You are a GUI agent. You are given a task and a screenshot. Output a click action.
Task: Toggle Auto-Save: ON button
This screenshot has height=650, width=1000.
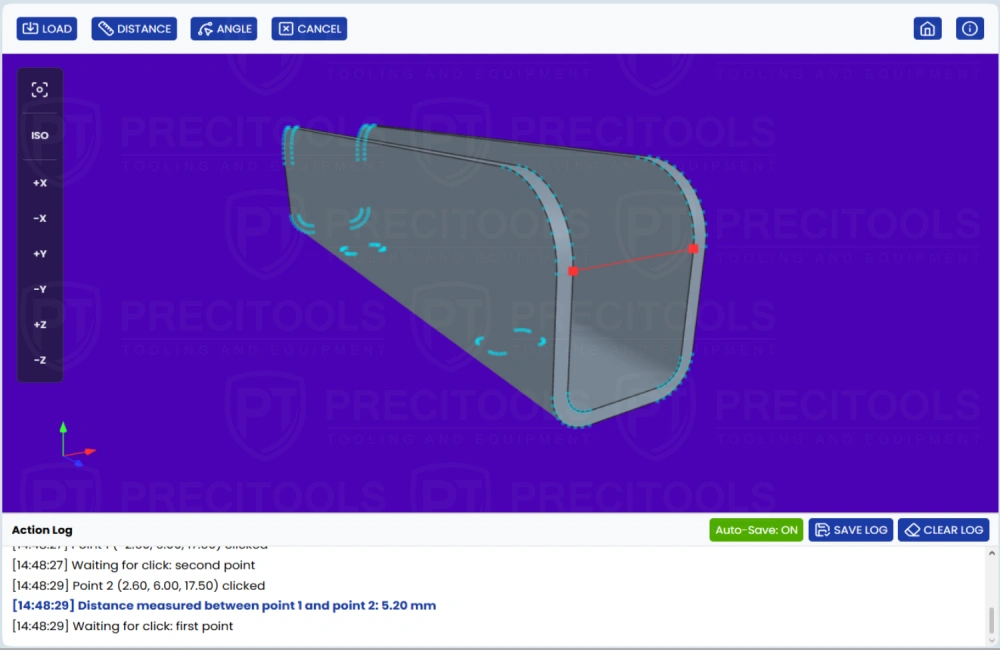pos(756,530)
